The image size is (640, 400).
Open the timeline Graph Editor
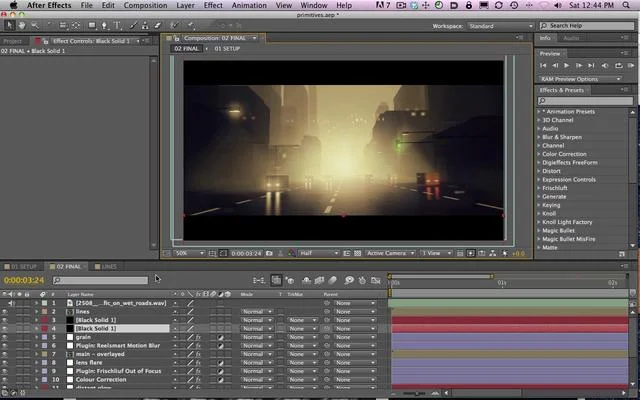[376, 280]
